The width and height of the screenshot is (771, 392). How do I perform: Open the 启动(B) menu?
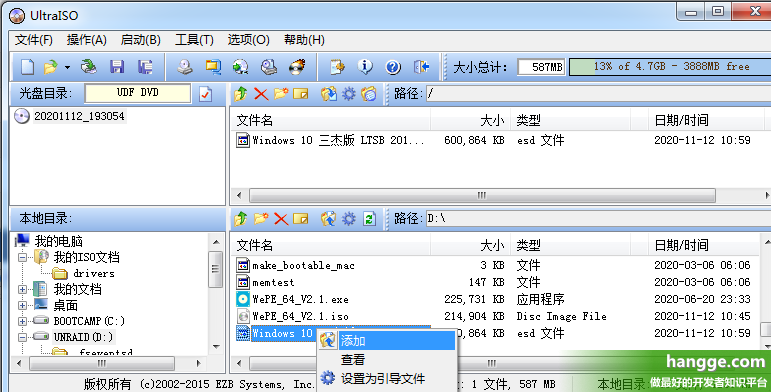point(141,40)
